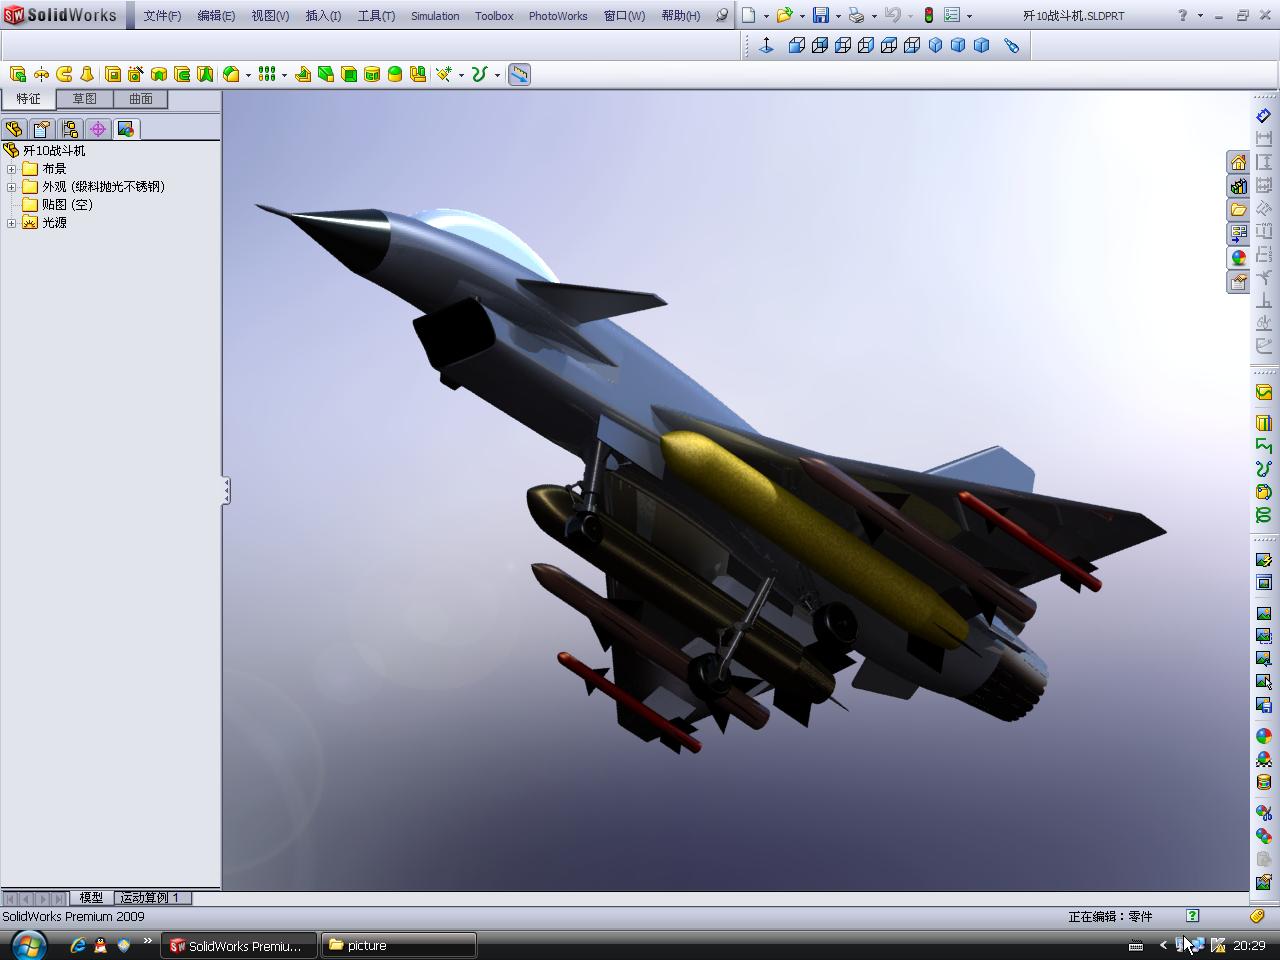
Task: Switch to the 模型 bottom tab
Action: (91, 898)
